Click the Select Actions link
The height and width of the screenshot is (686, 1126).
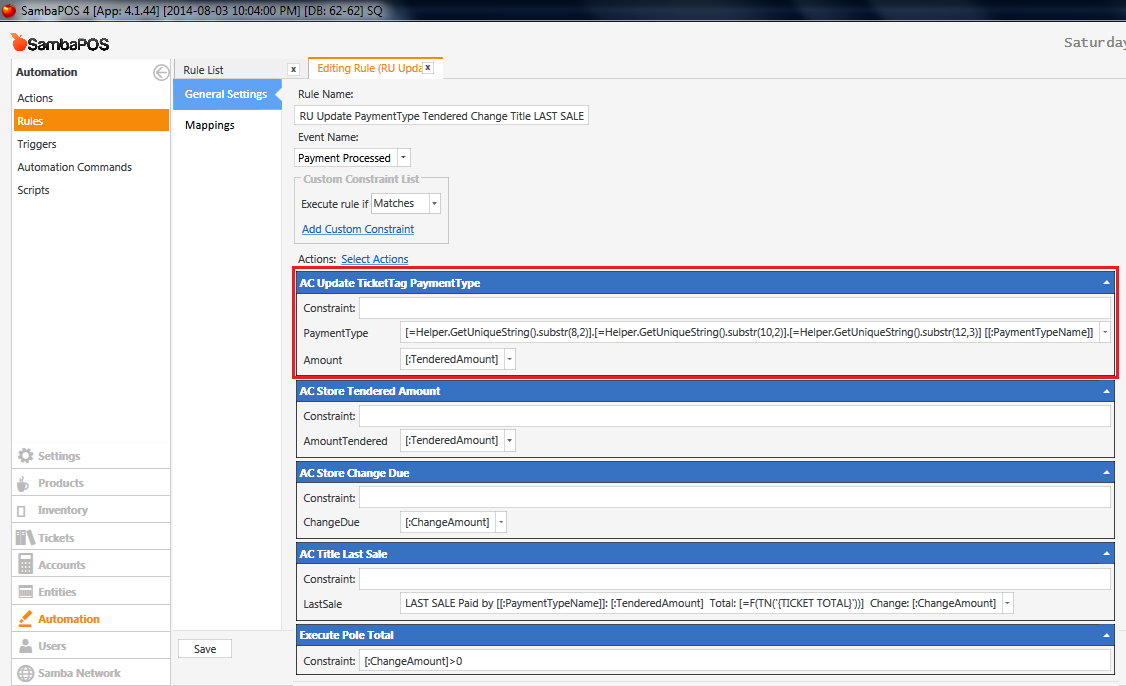click(x=375, y=259)
